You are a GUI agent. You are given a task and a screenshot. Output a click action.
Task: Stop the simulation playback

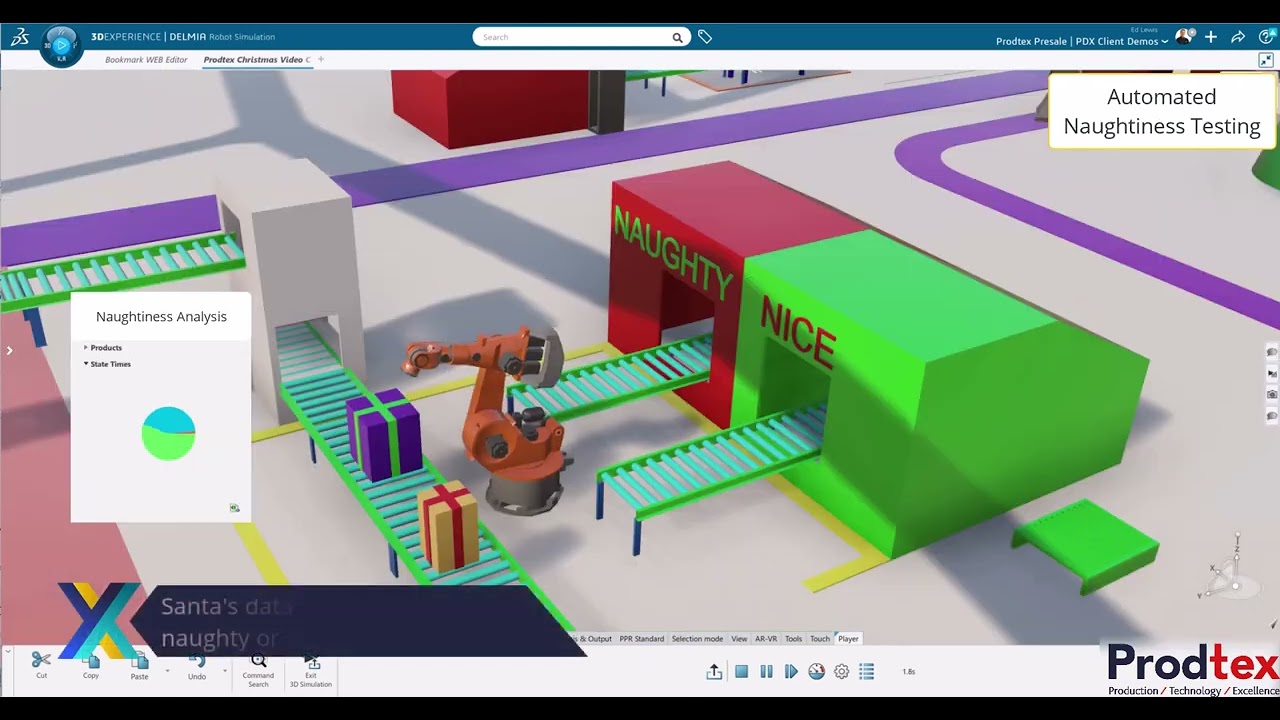pyautogui.click(x=741, y=672)
